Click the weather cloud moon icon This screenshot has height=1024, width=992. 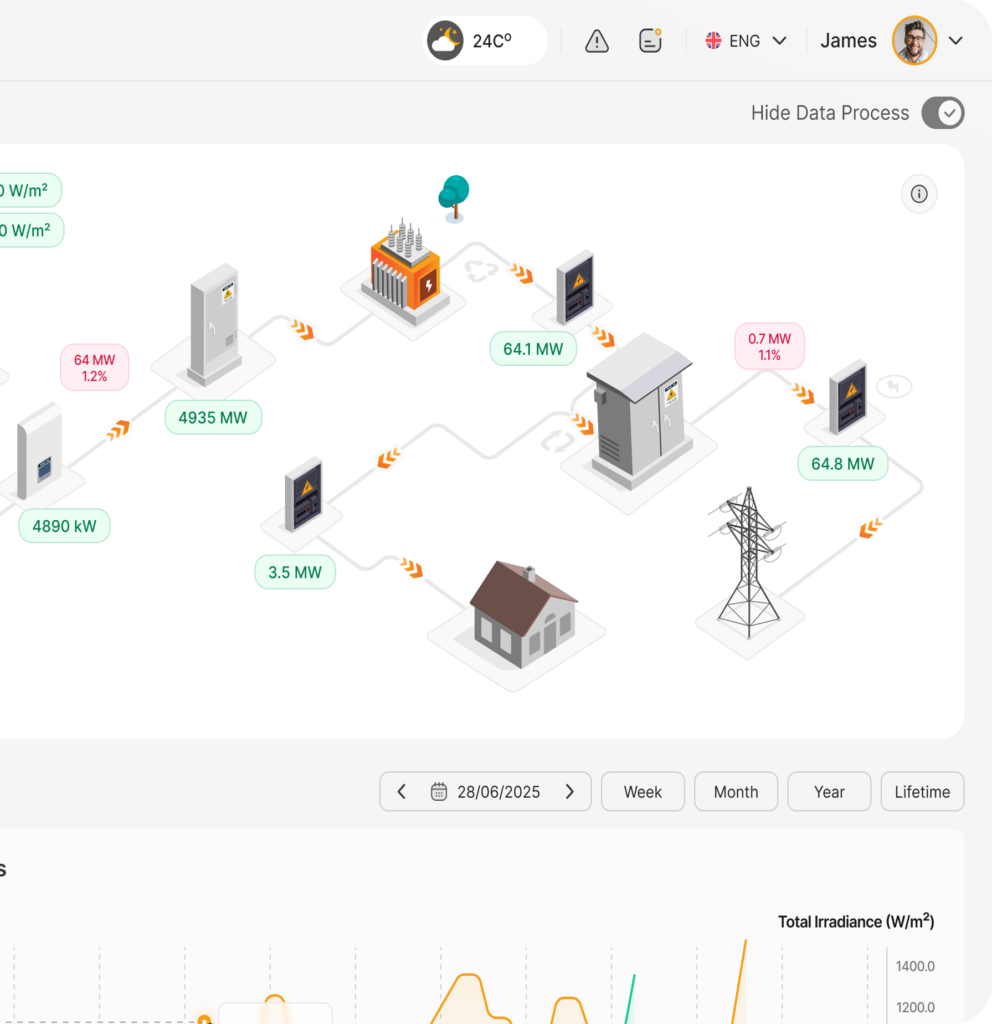445,41
